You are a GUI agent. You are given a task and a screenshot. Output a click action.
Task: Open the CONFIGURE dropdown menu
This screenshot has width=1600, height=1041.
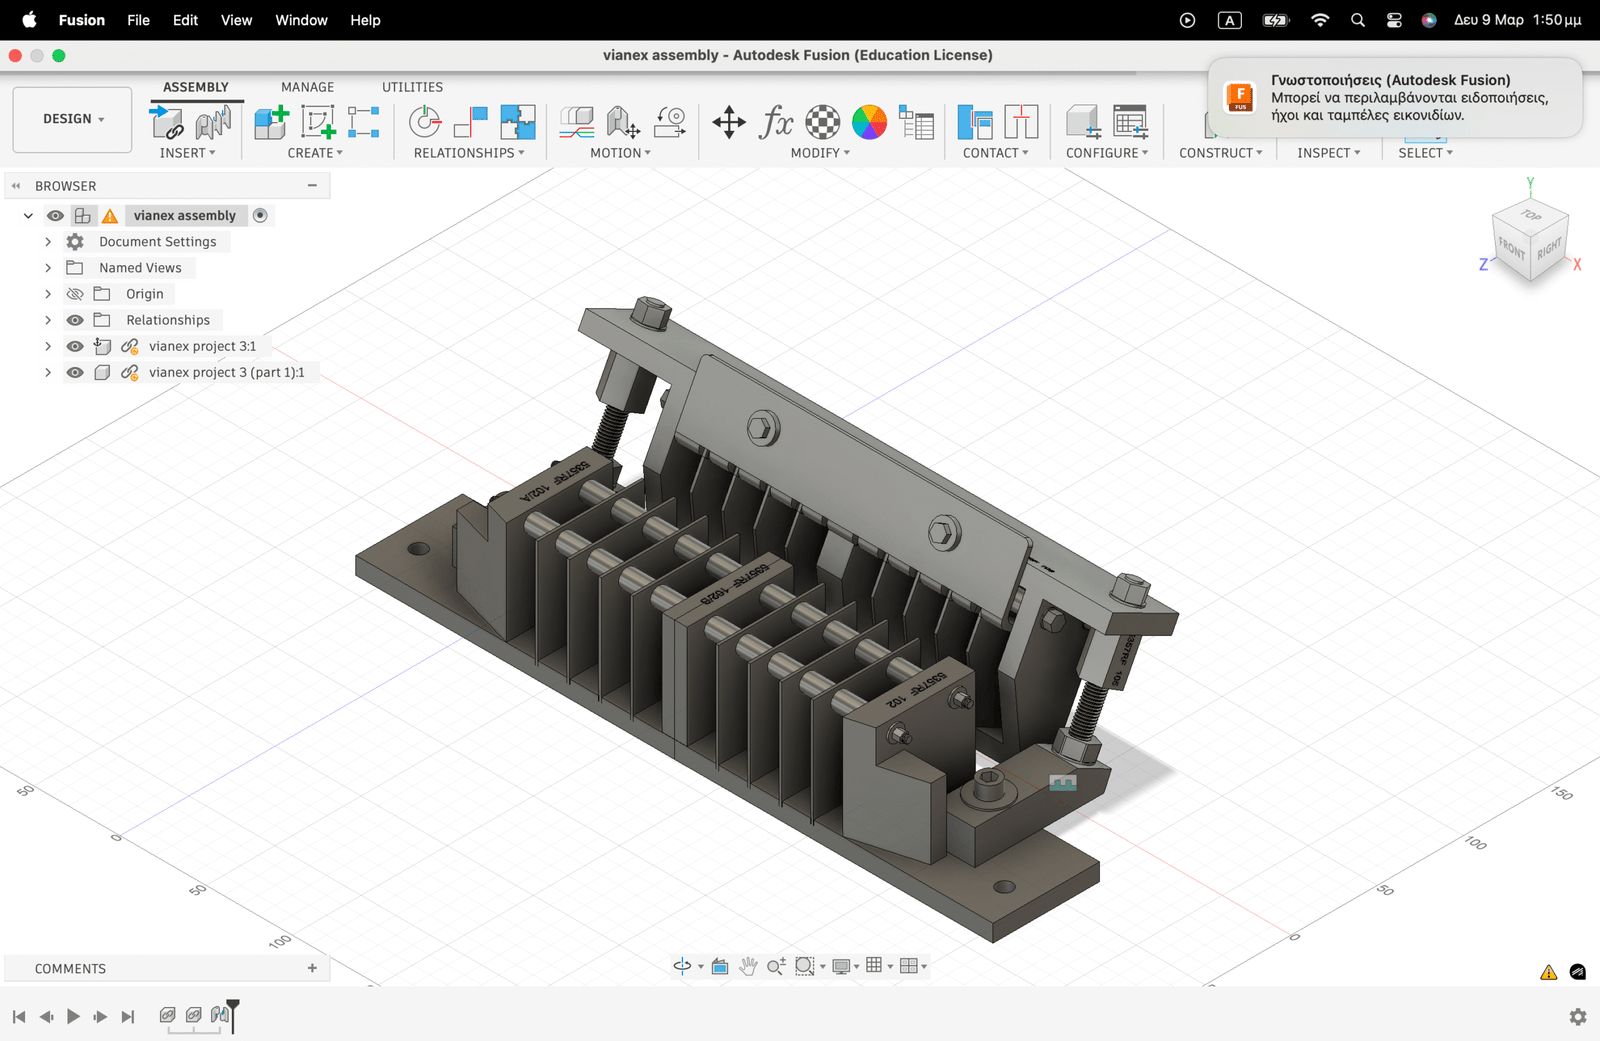[x=1107, y=153]
